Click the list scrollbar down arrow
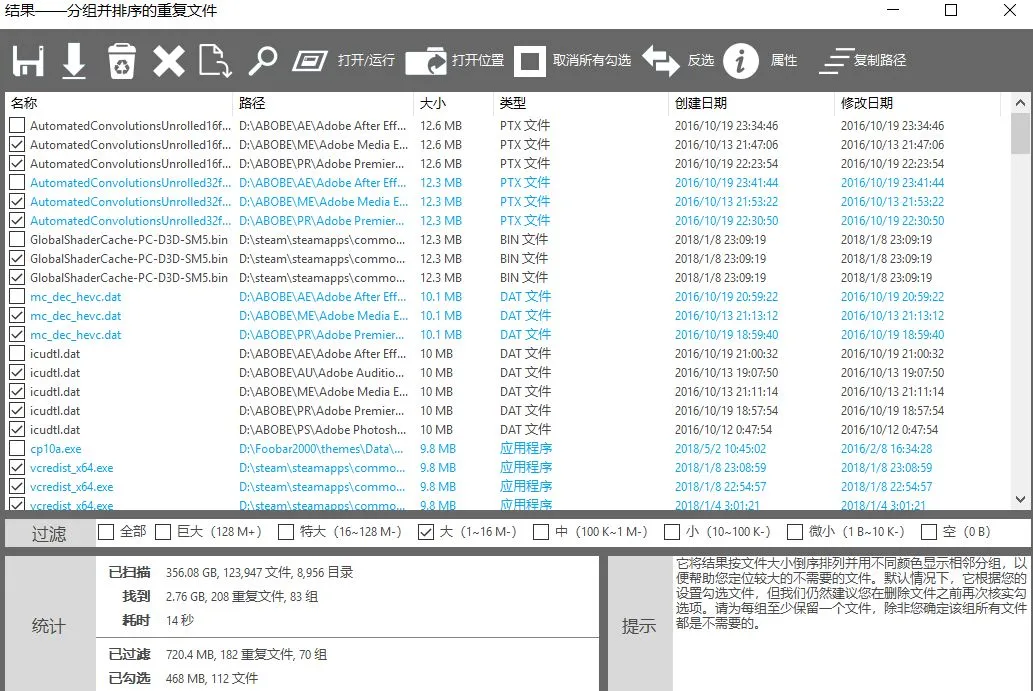The width and height of the screenshot is (1033, 691). pos(1020,499)
